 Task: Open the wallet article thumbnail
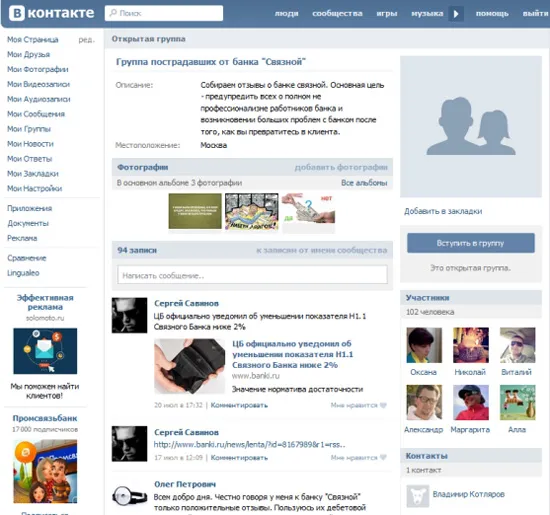tap(189, 366)
